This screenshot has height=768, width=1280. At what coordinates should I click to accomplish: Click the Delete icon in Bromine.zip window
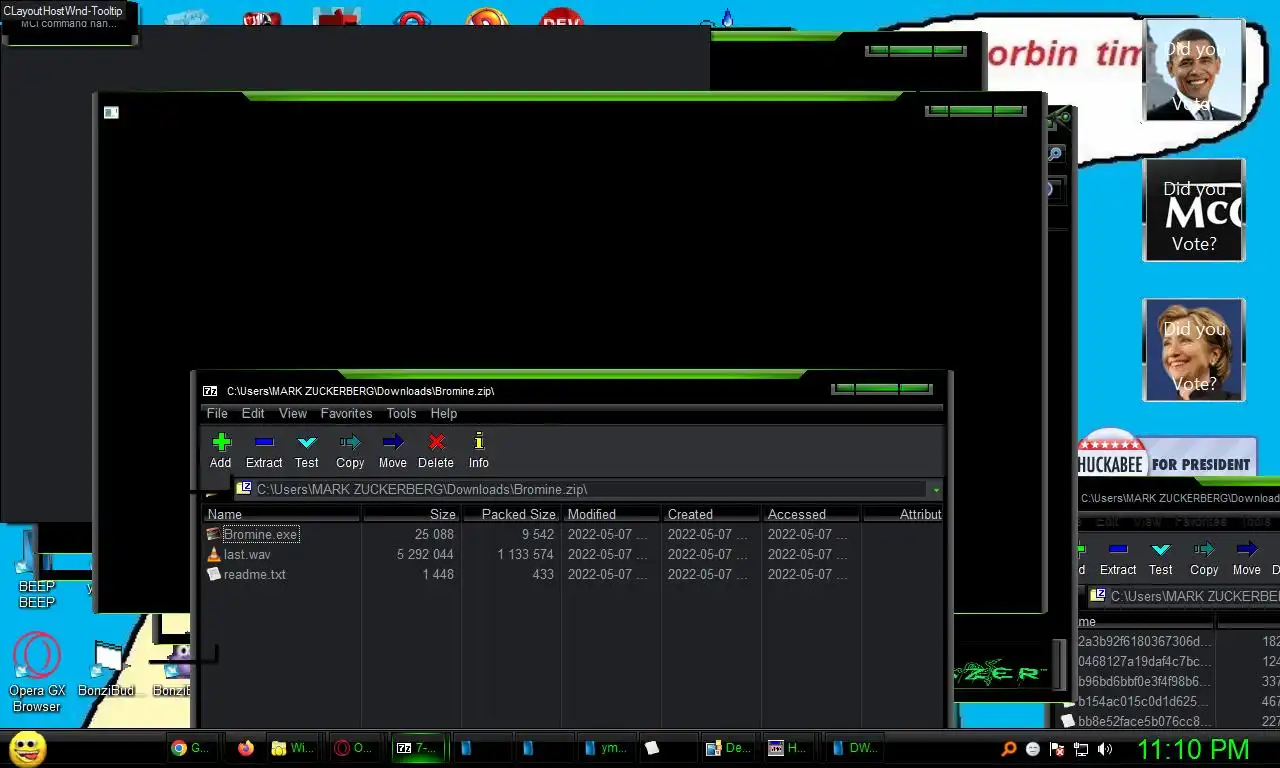pos(436,450)
